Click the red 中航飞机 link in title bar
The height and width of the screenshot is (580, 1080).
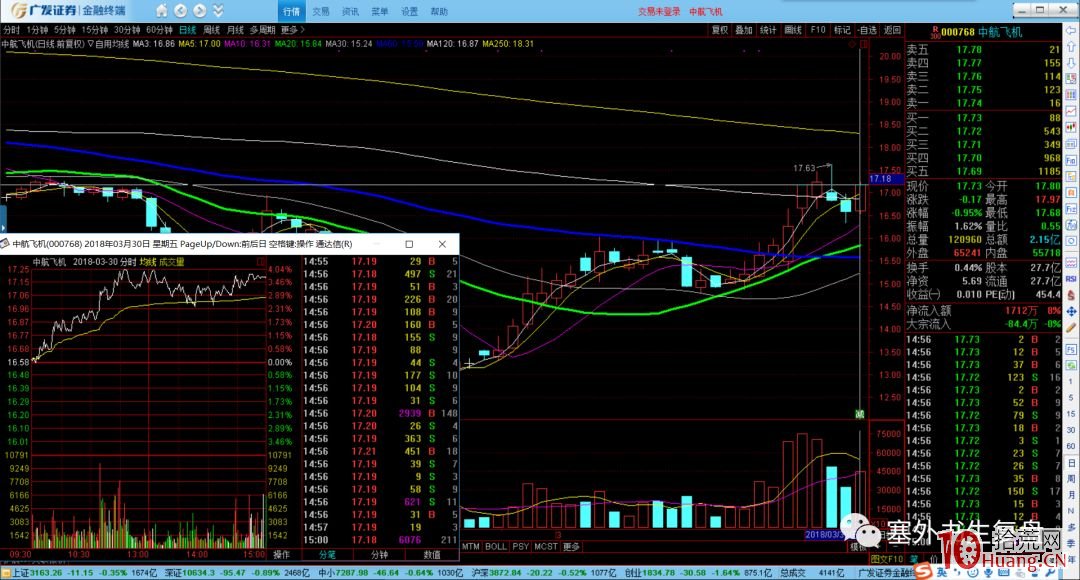(706, 12)
